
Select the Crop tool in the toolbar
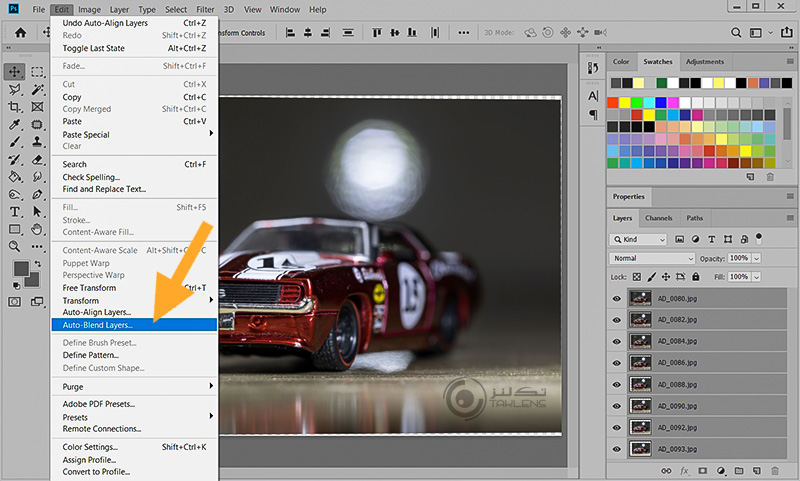15,107
